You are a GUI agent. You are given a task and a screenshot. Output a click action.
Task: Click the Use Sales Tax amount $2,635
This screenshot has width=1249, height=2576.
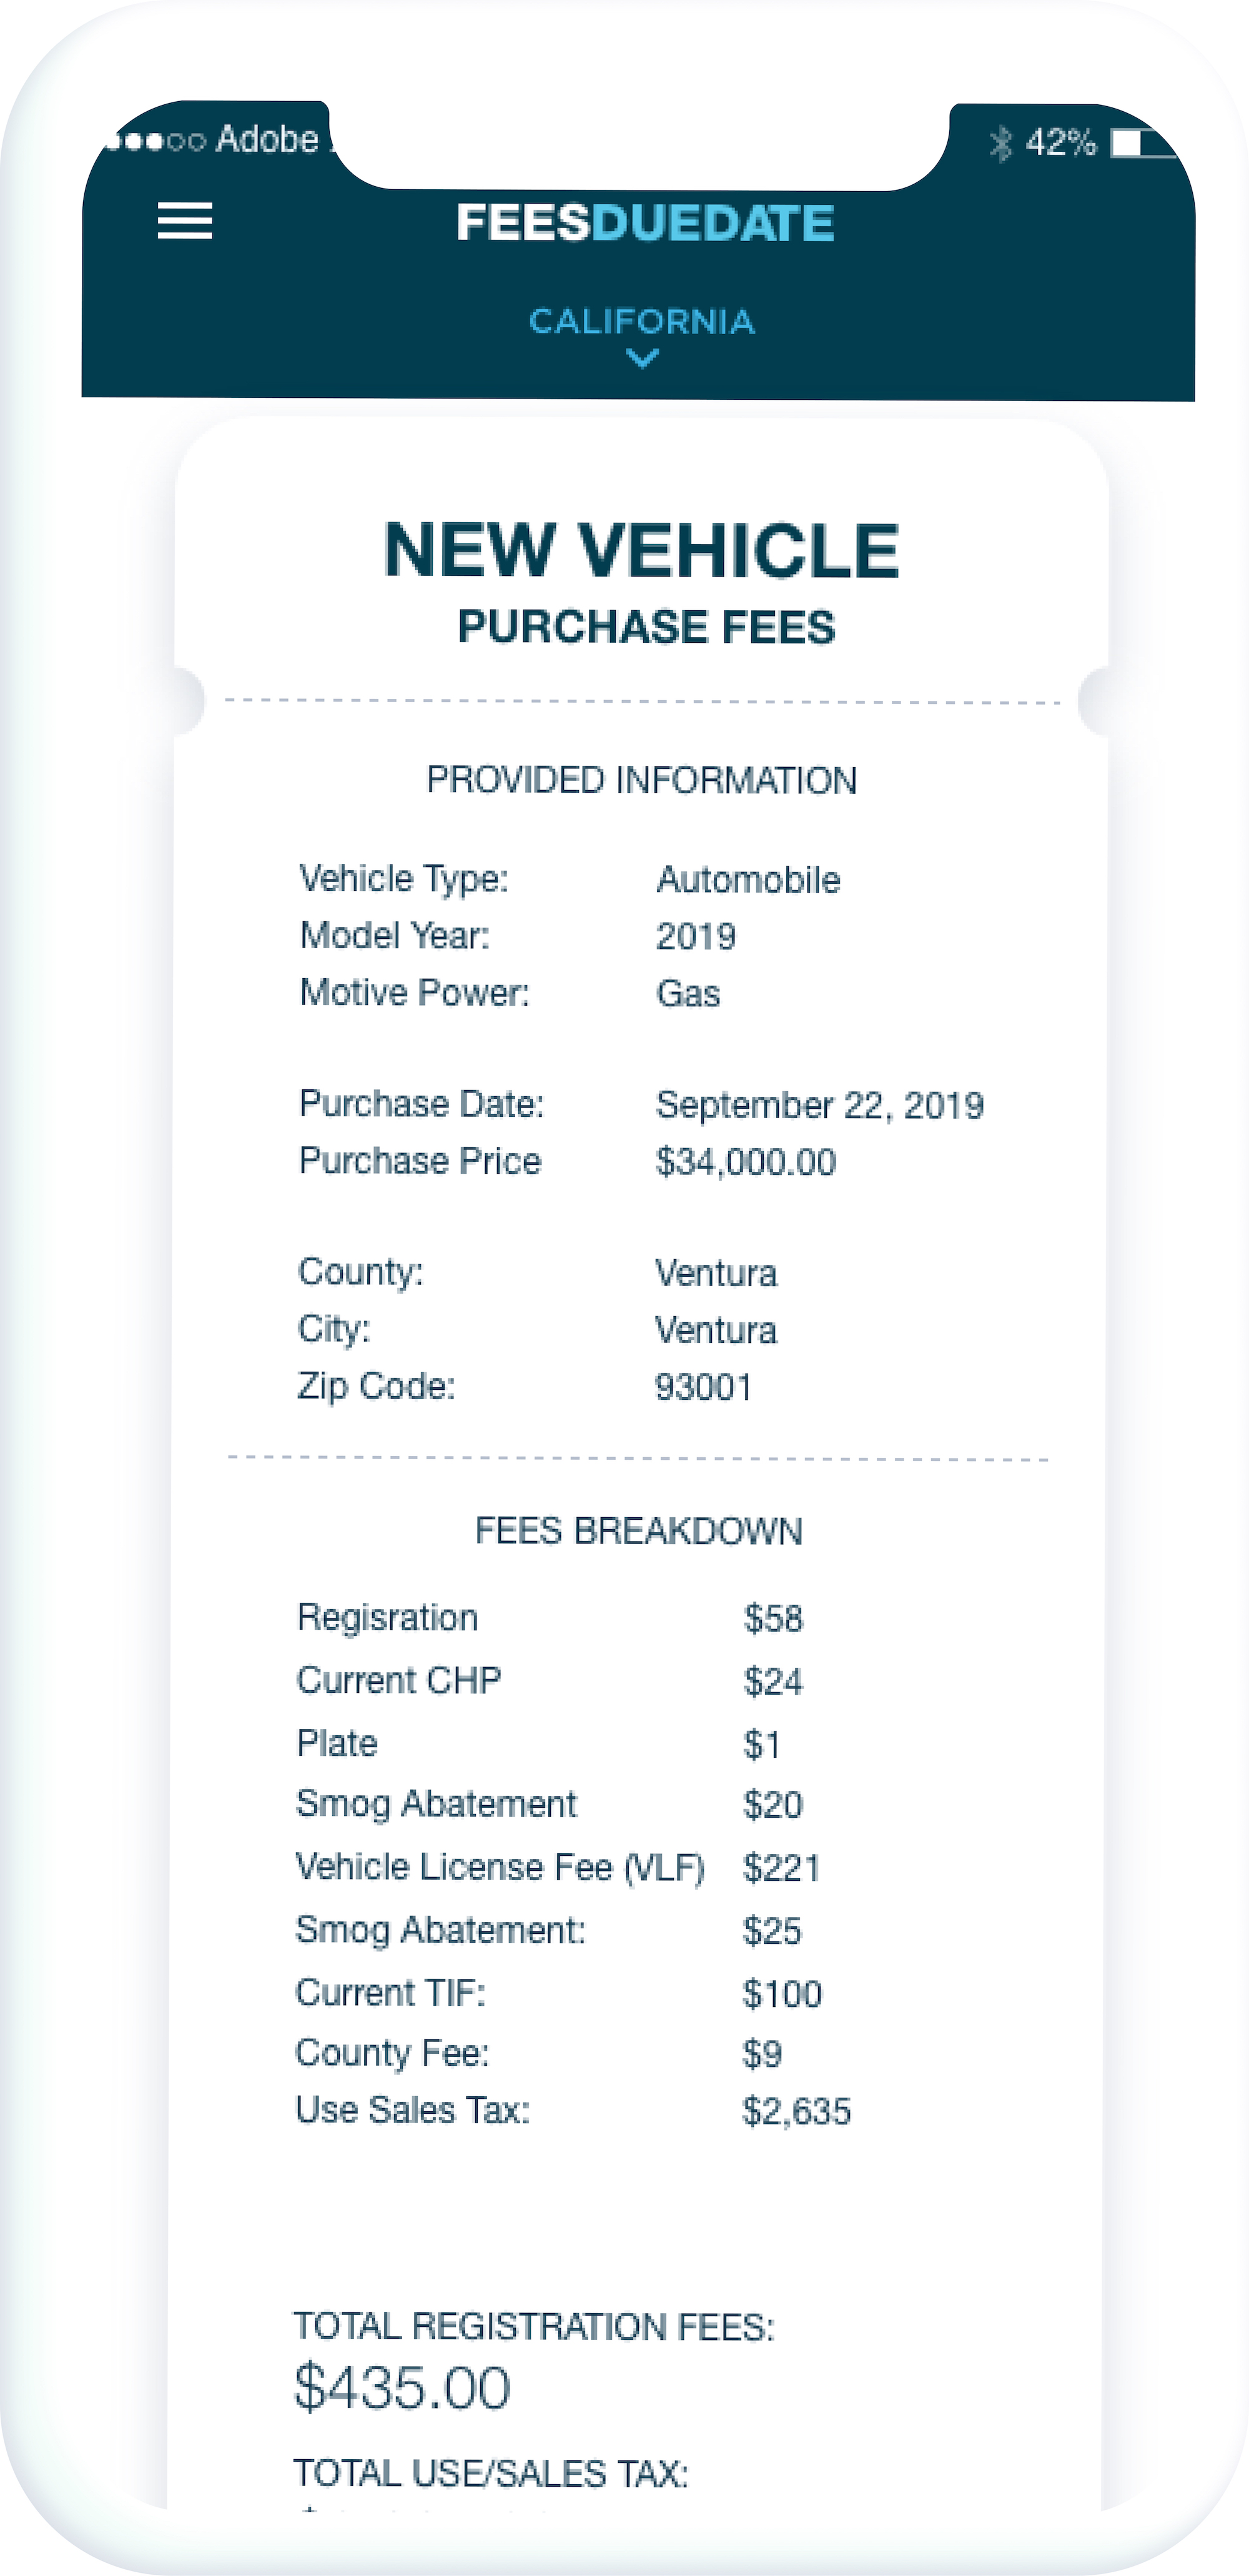(x=796, y=2111)
